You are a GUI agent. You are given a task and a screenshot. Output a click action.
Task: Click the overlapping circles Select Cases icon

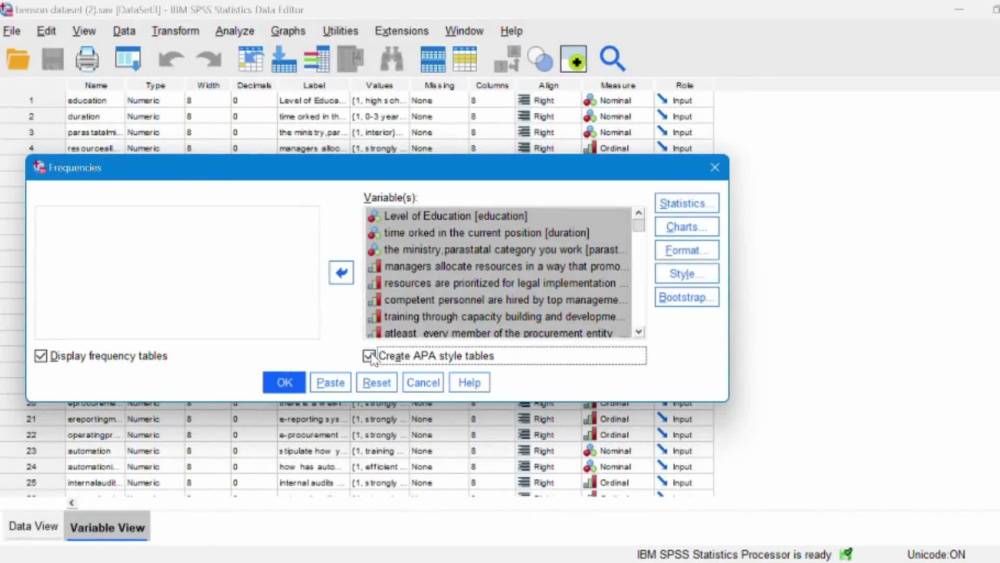click(x=540, y=59)
